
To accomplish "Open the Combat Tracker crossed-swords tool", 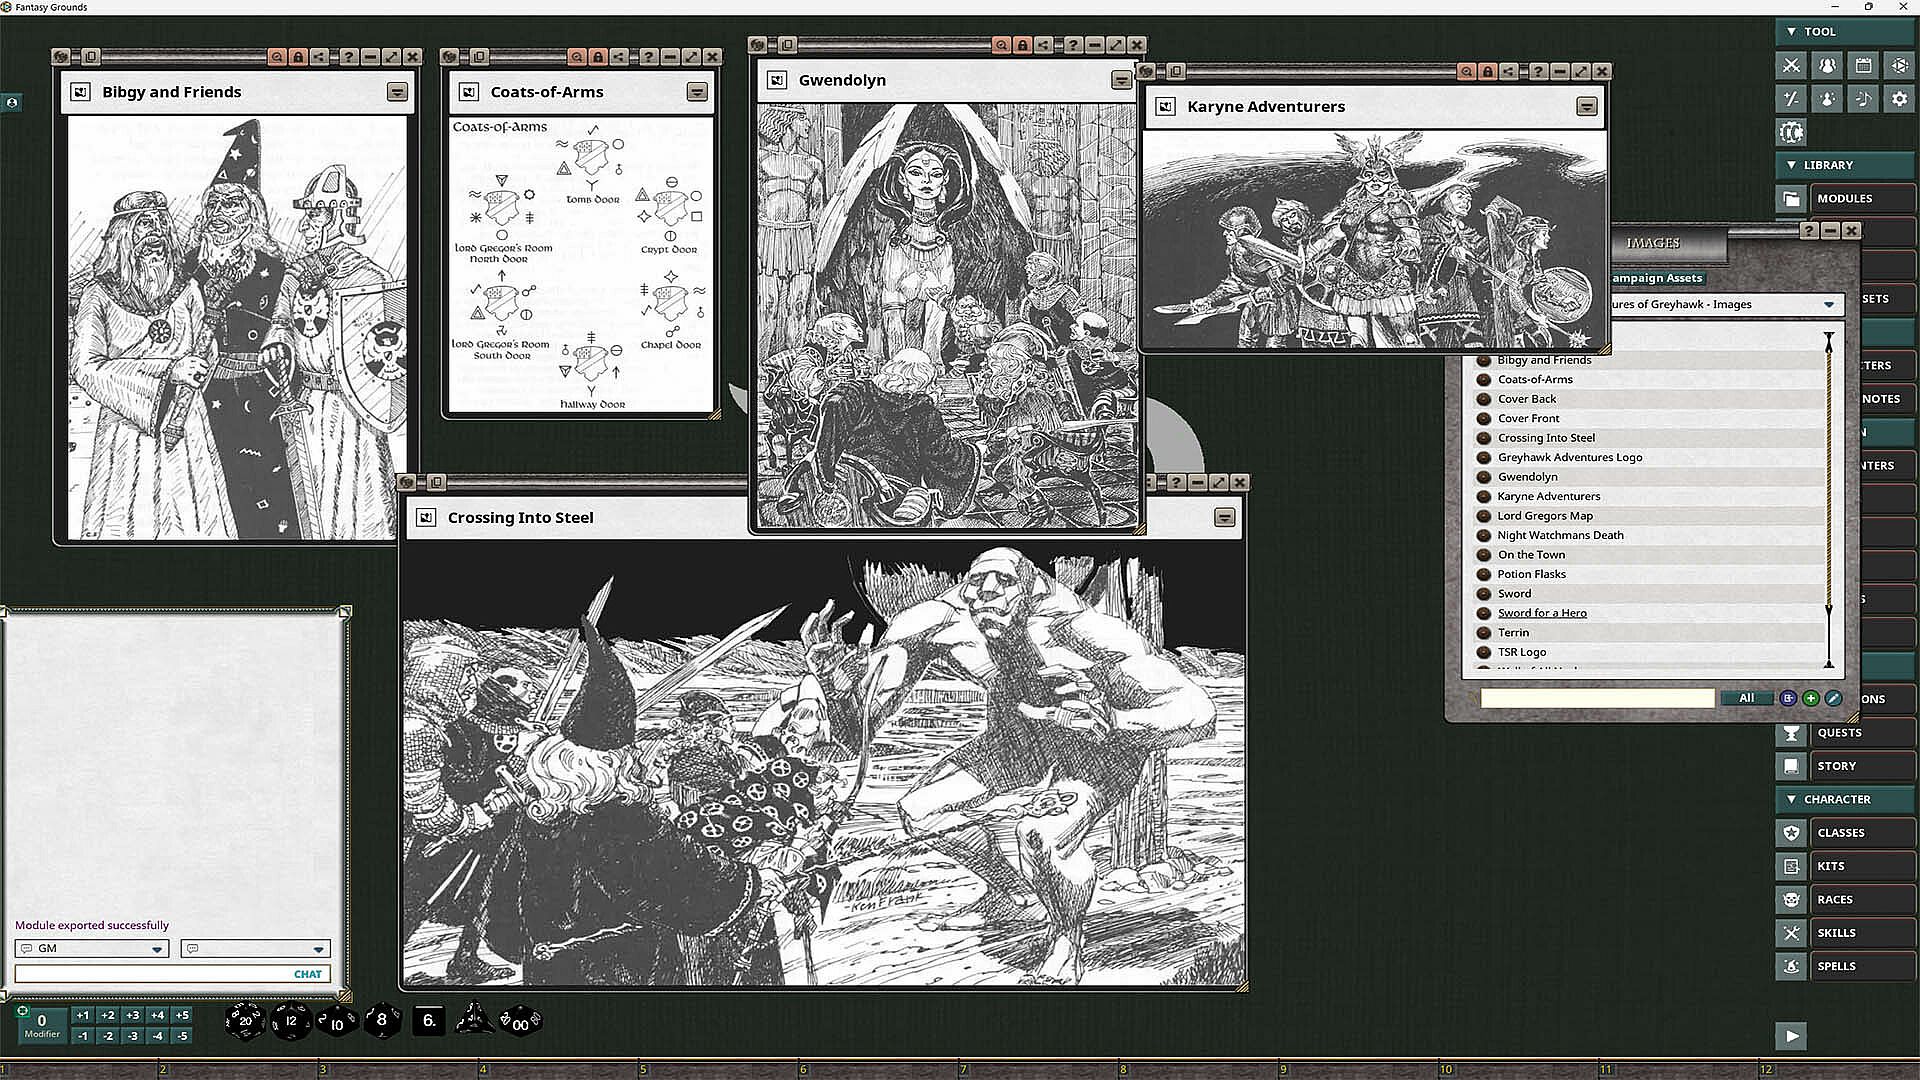I will click(x=1791, y=66).
